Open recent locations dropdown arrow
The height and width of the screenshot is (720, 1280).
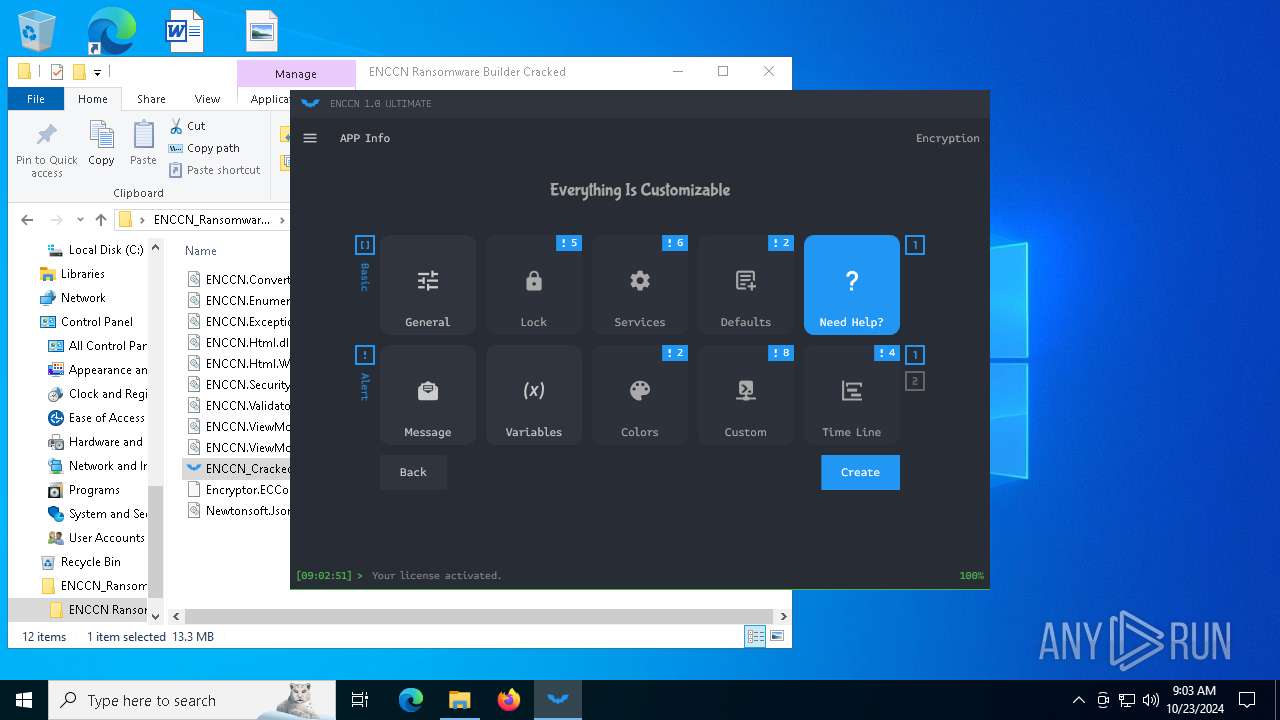[80, 220]
